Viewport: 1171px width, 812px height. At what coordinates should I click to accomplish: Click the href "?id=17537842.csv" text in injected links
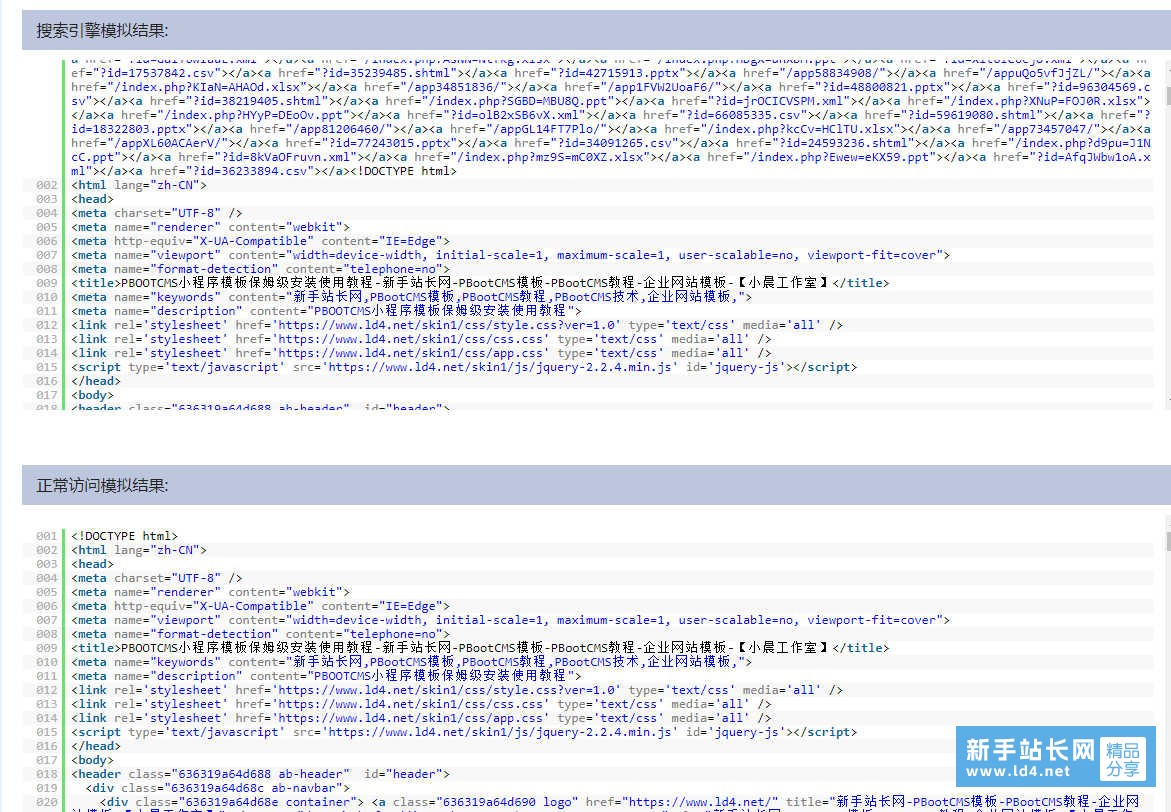tap(155, 73)
